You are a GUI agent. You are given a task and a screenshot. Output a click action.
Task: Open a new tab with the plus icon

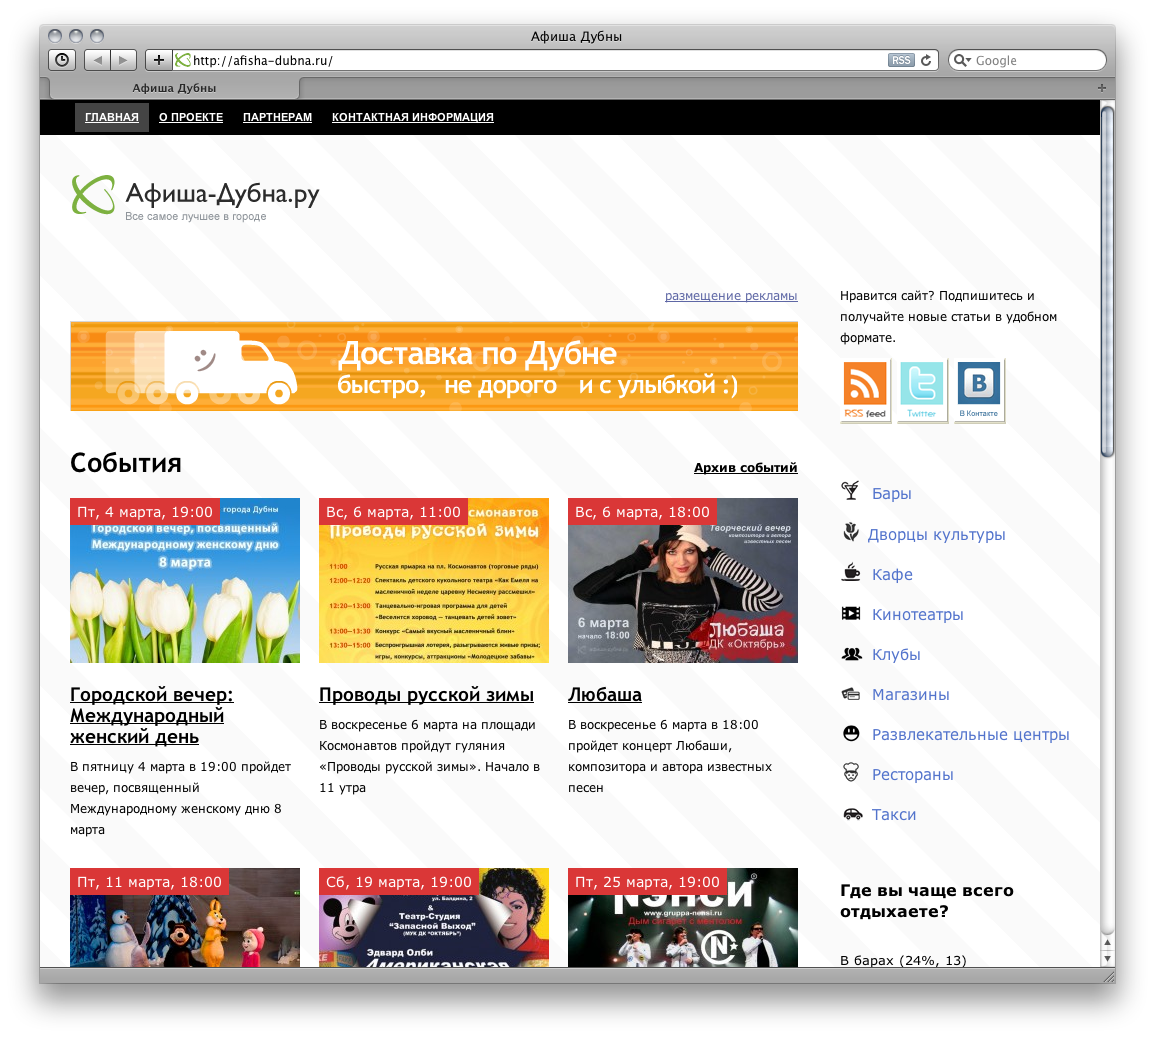click(x=1101, y=88)
